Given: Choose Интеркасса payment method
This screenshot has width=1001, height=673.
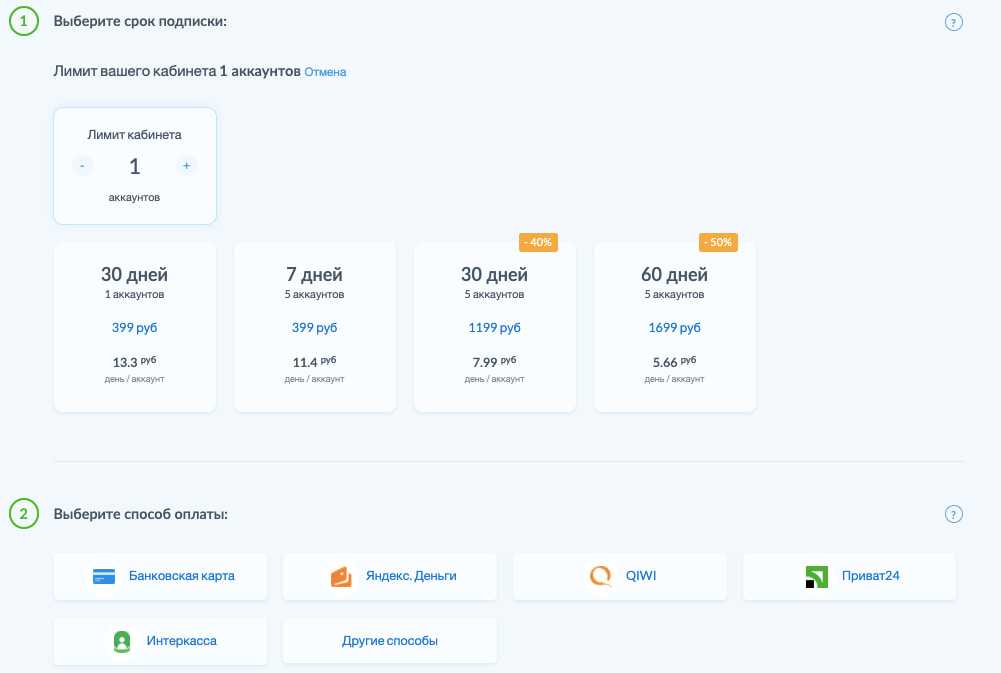Looking at the screenshot, I should tap(160, 640).
